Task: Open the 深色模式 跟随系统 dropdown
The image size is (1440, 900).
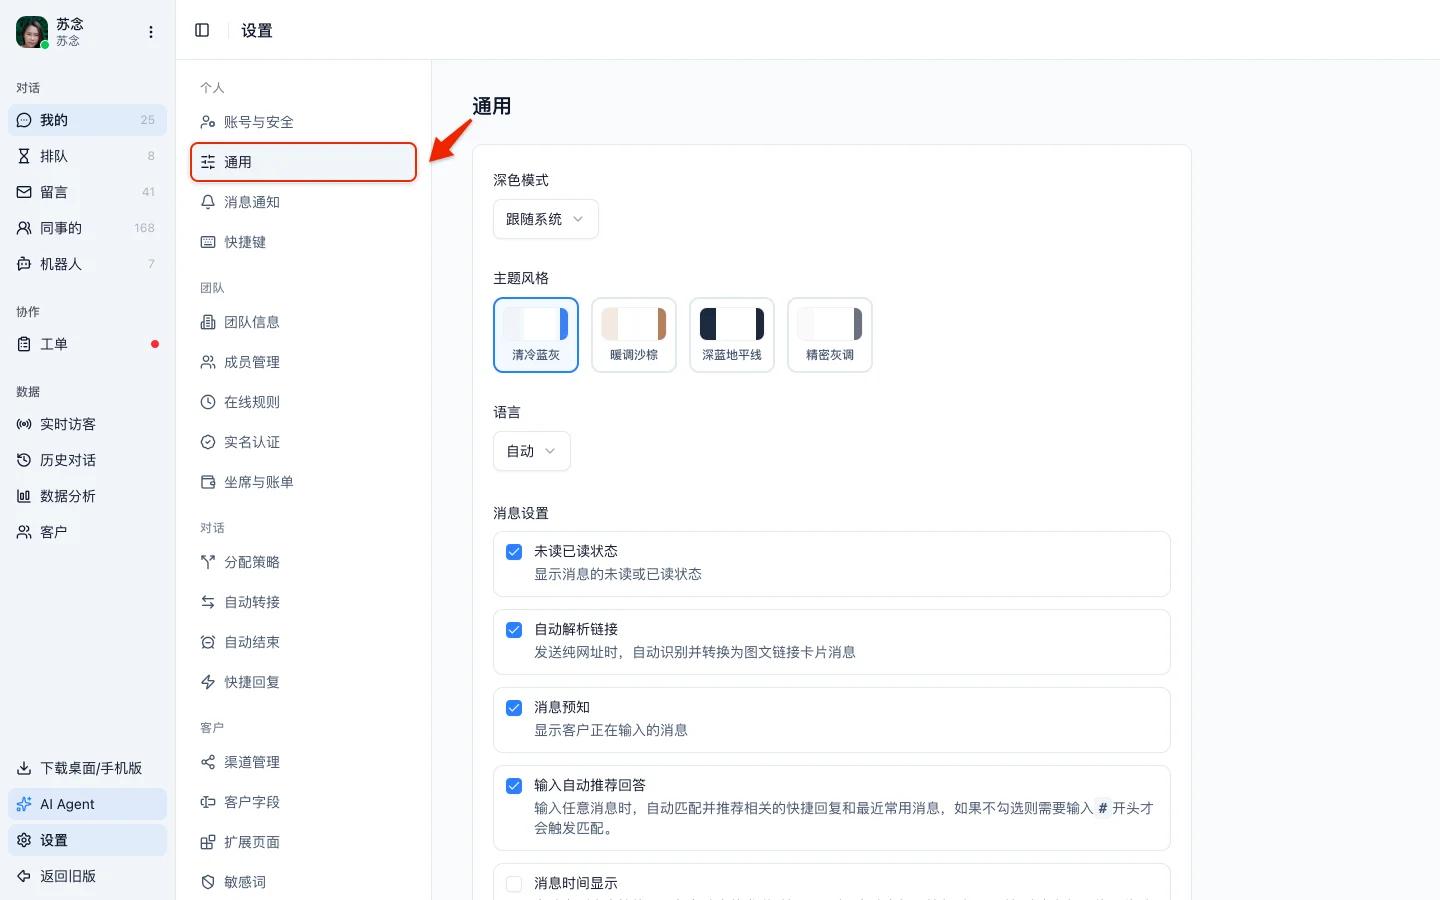Action: (546, 219)
